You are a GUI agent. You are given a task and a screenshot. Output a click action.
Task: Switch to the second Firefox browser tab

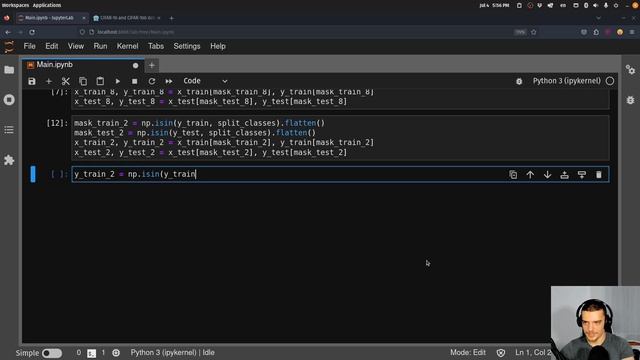[x=127, y=18]
